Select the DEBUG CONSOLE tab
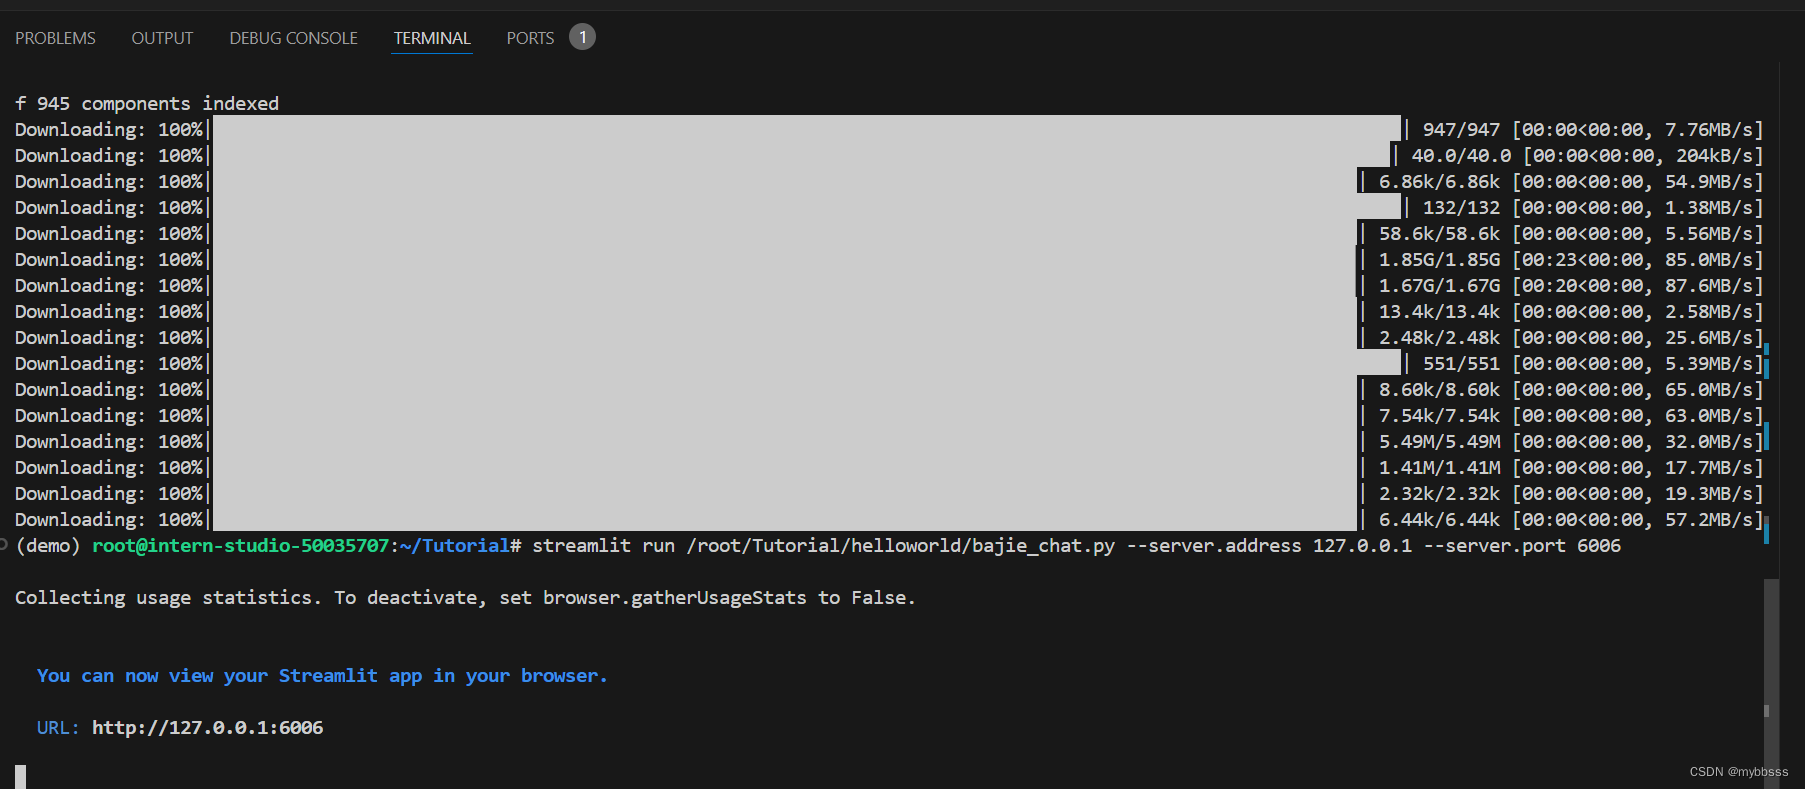Image resolution: width=1805 pixels, height=789 pixels. [x=293, y=38]
